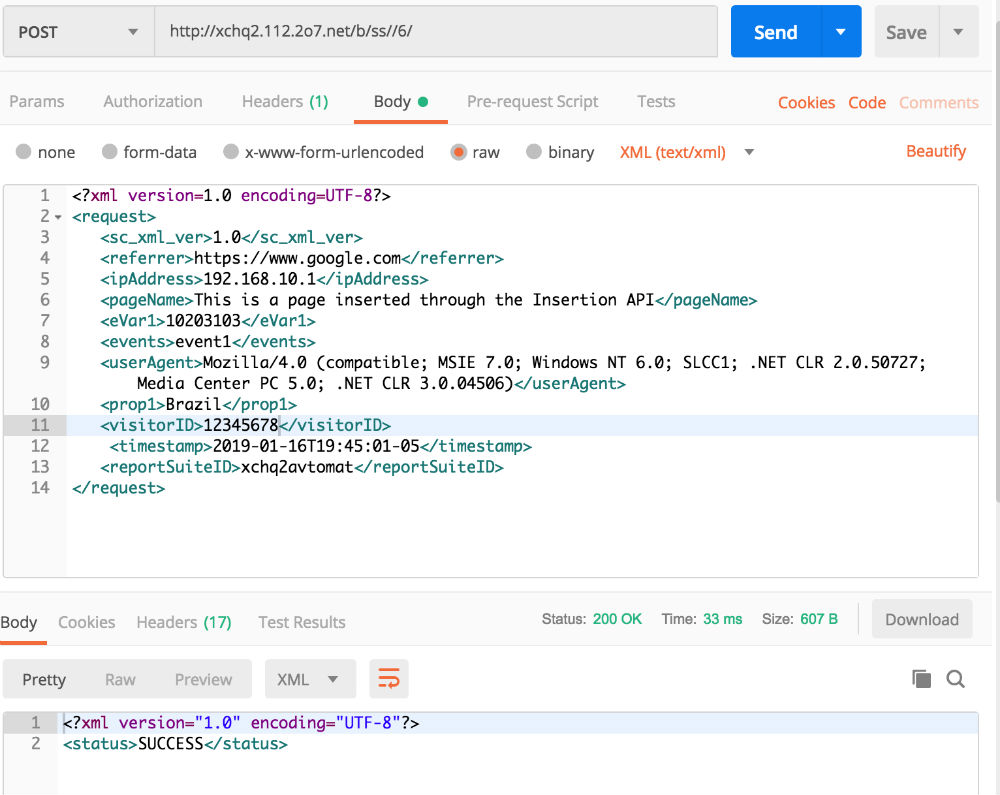
Task: Click the timestamp line in the request body
Action: [522, 446]
